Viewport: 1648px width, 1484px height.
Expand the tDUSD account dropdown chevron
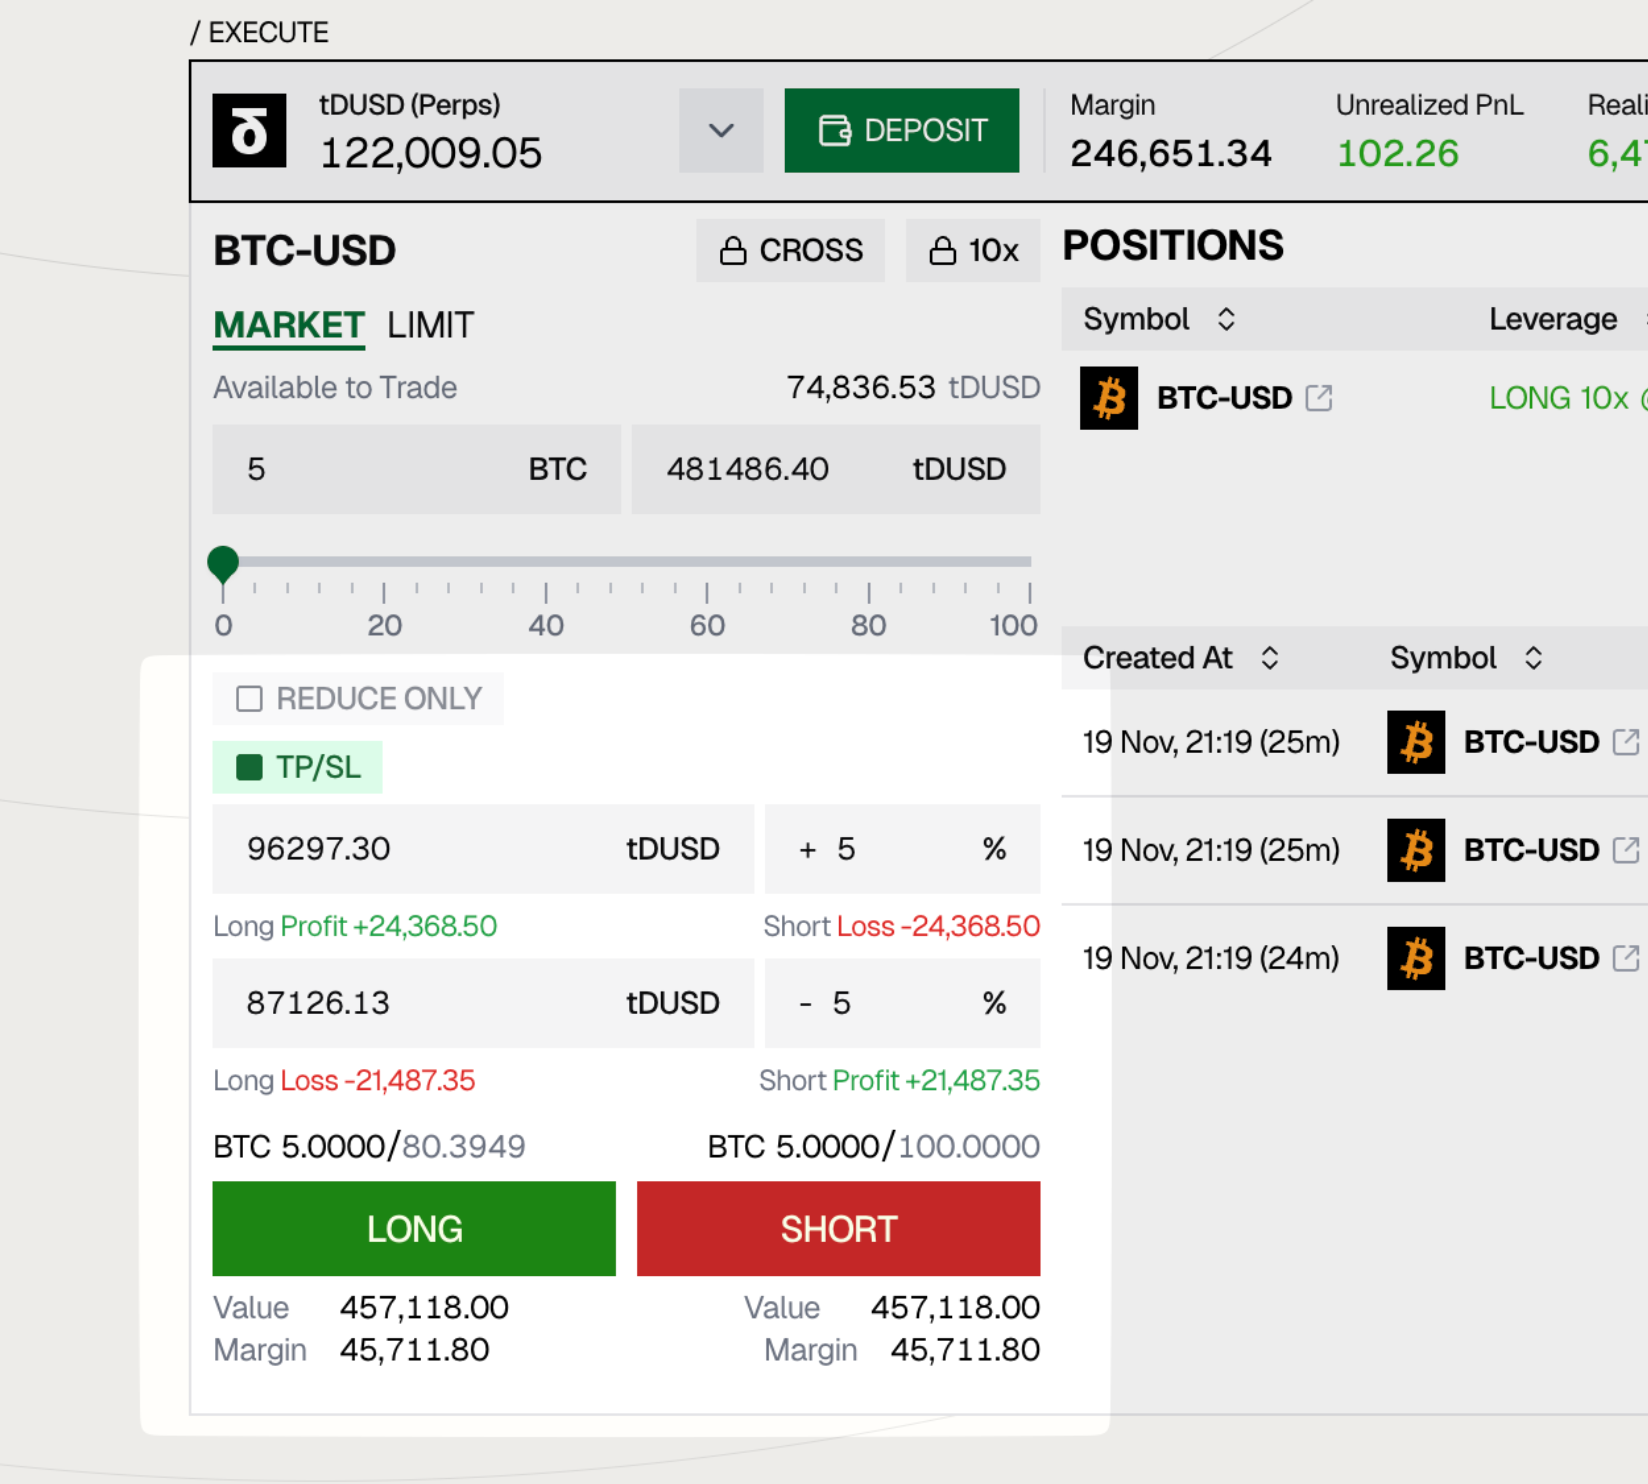(721, 131)
